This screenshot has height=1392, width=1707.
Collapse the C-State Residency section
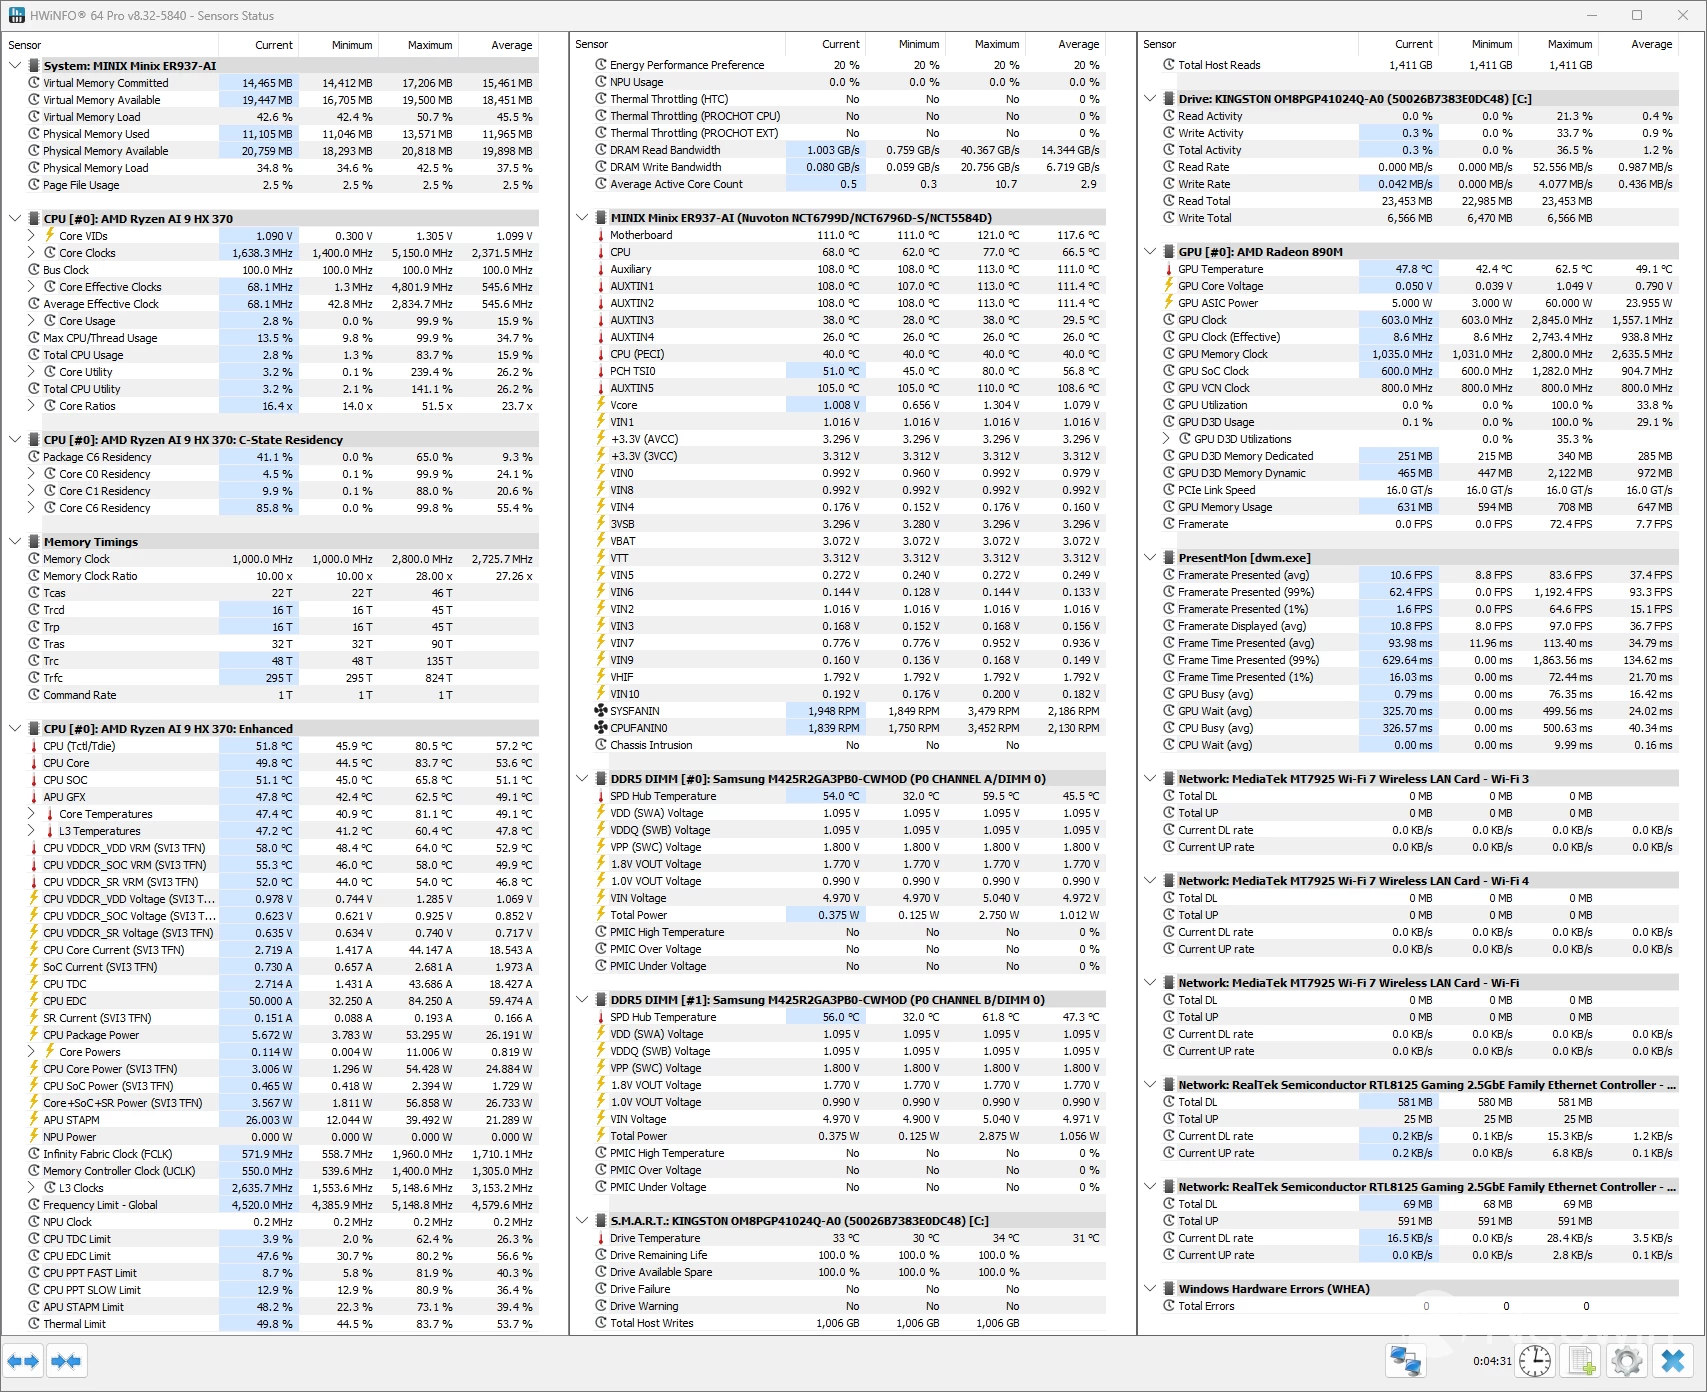(15, 440)
